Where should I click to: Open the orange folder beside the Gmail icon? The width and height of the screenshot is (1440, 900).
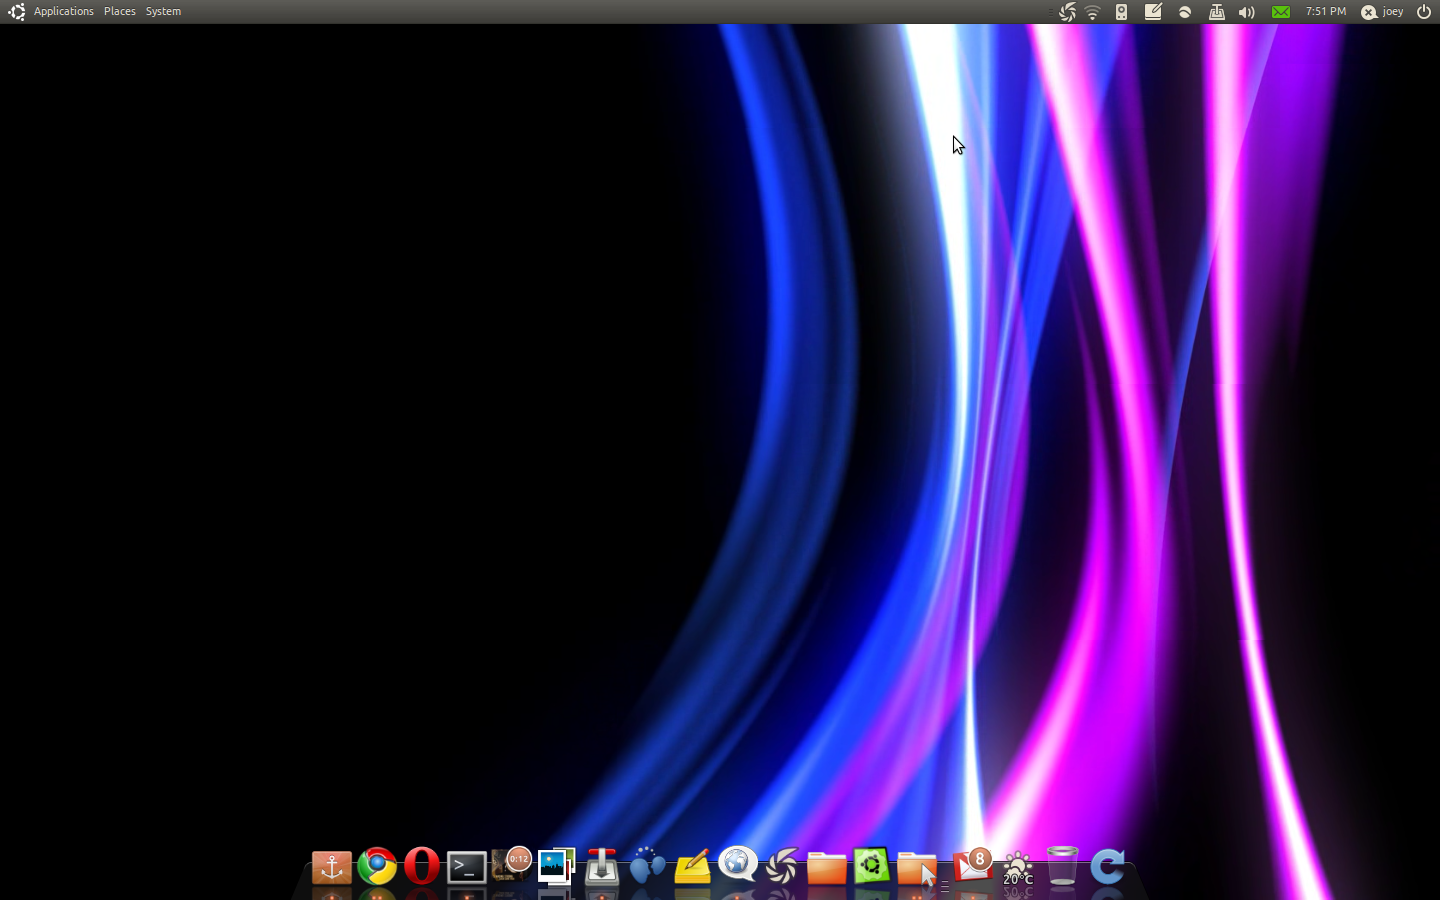pos(917,867)
